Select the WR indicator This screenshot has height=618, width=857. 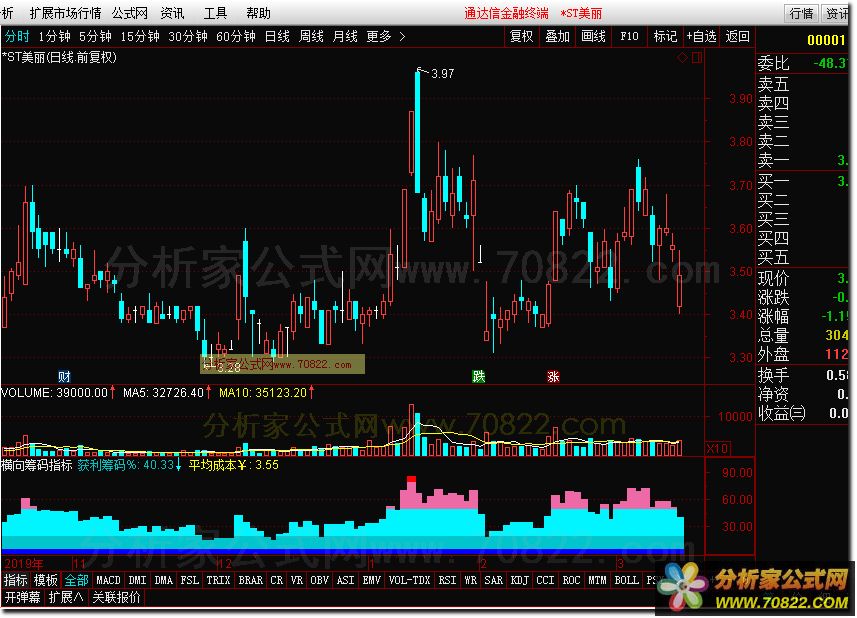(x=471, y=580)
